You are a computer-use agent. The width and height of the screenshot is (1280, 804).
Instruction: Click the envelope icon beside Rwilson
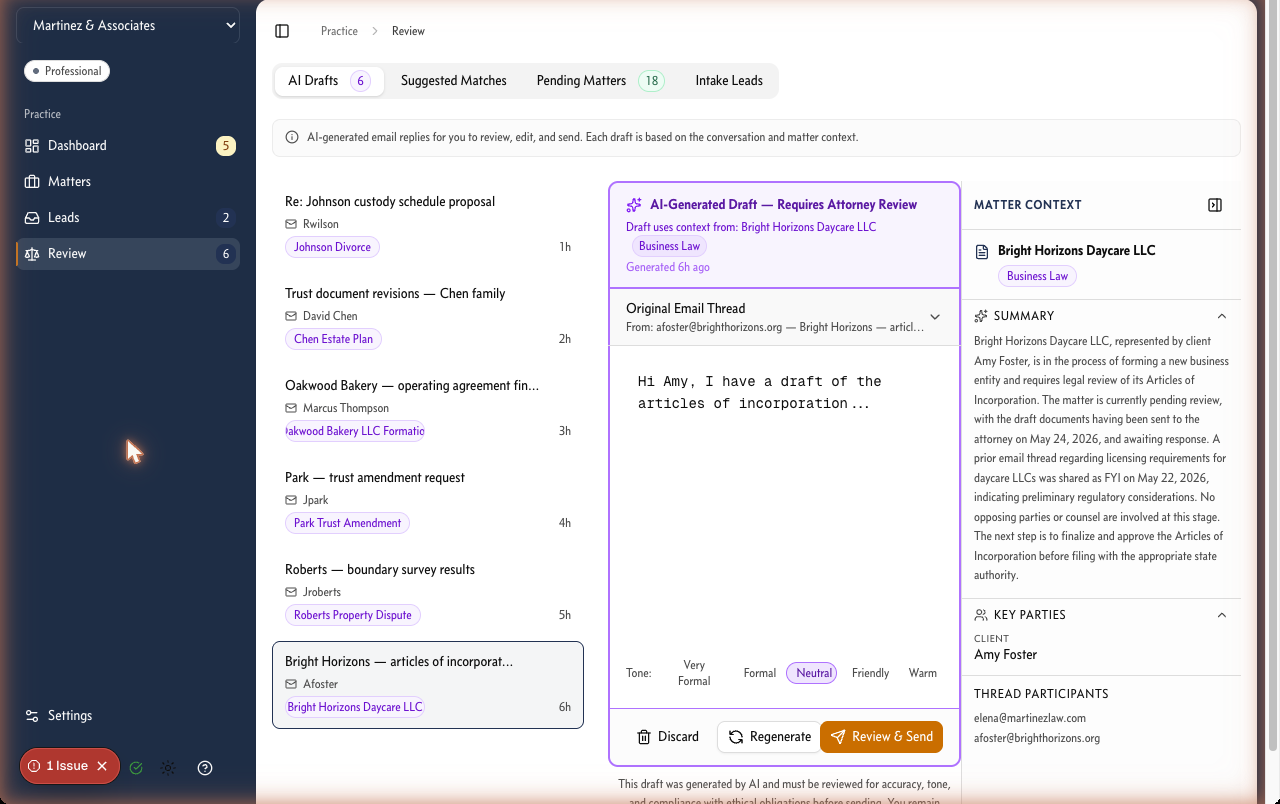tap(291, 224)
